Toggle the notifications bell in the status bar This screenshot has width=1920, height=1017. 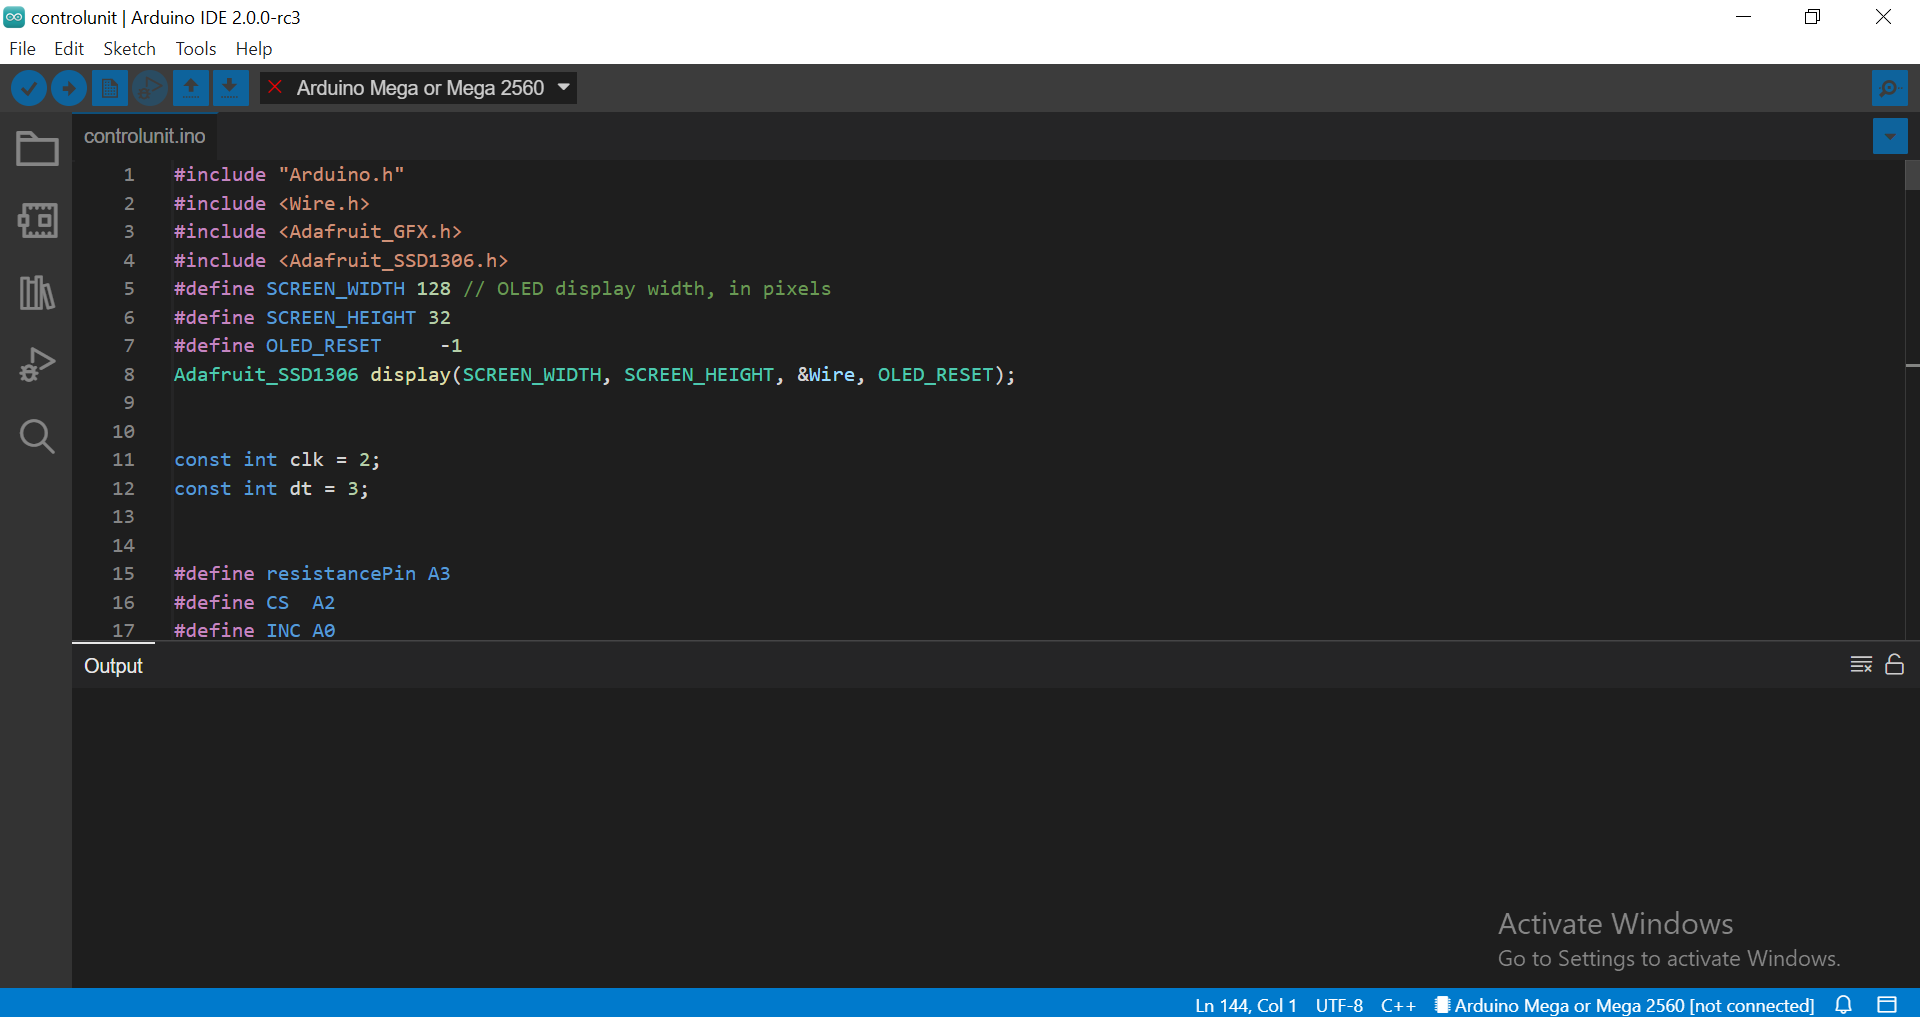(x=1843, y=1005)
